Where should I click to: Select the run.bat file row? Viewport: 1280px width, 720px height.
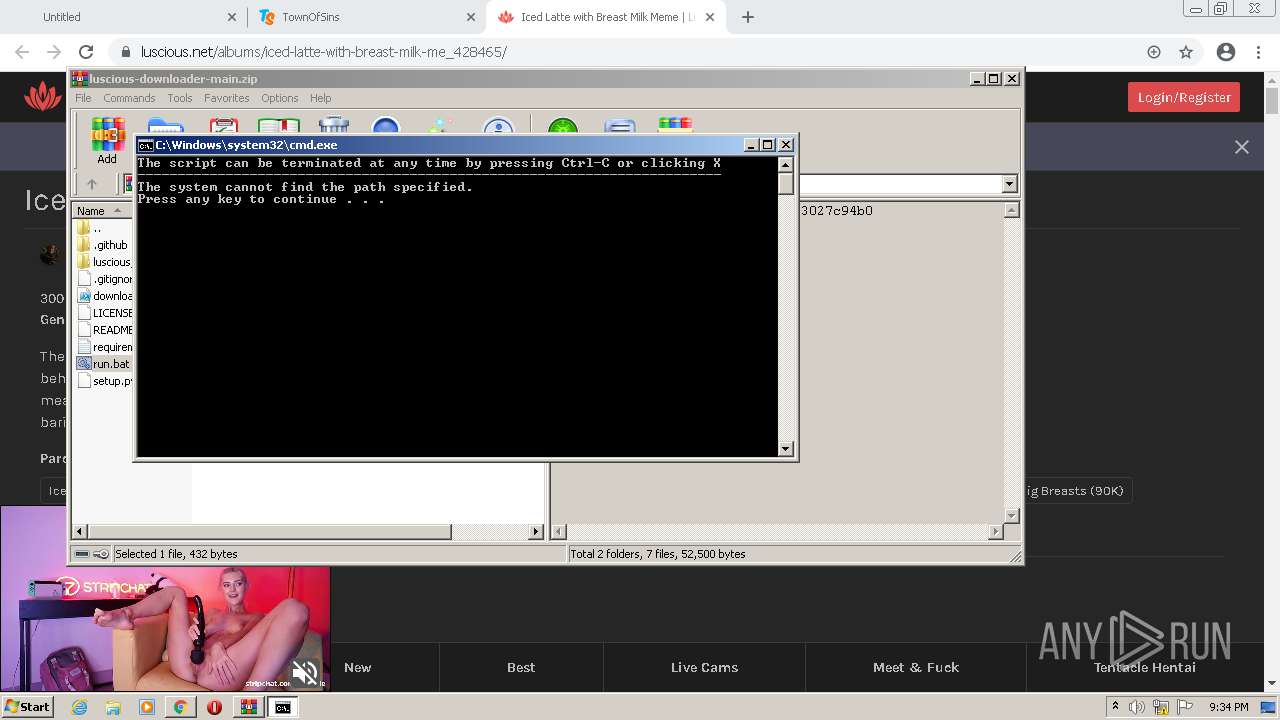pos(104,364)
